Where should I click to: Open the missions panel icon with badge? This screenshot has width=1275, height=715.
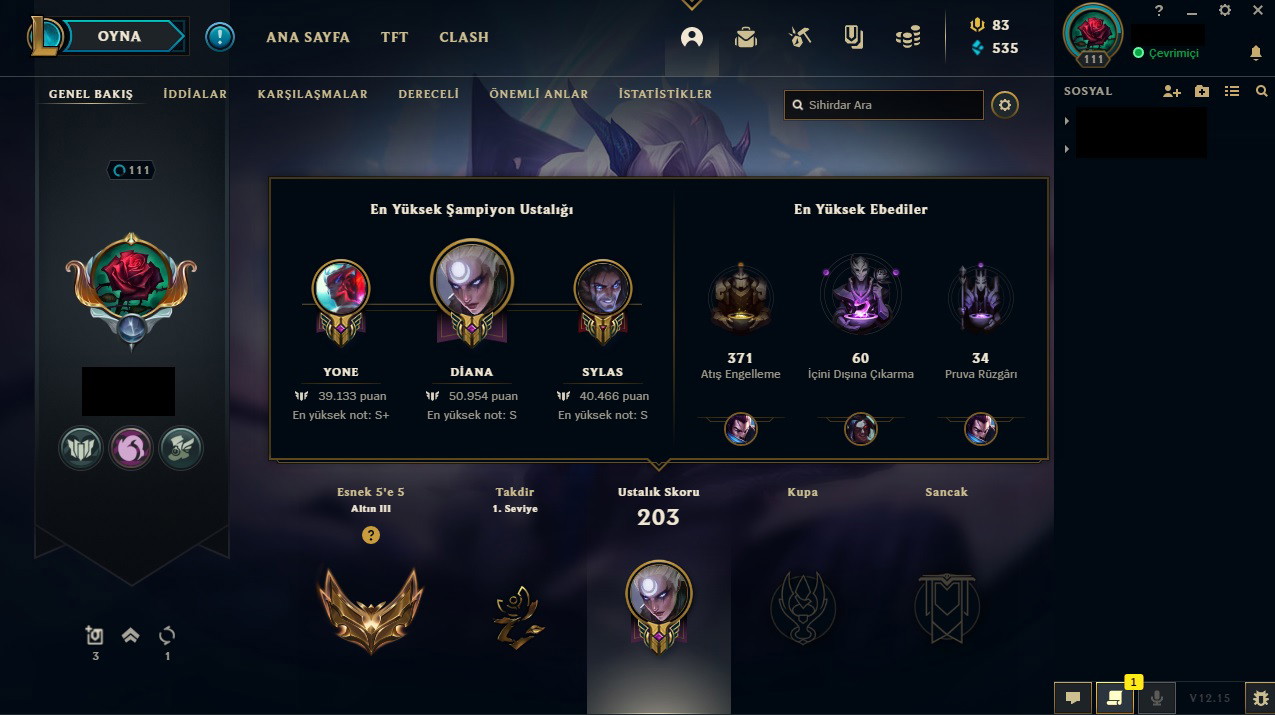(1115, 698)
